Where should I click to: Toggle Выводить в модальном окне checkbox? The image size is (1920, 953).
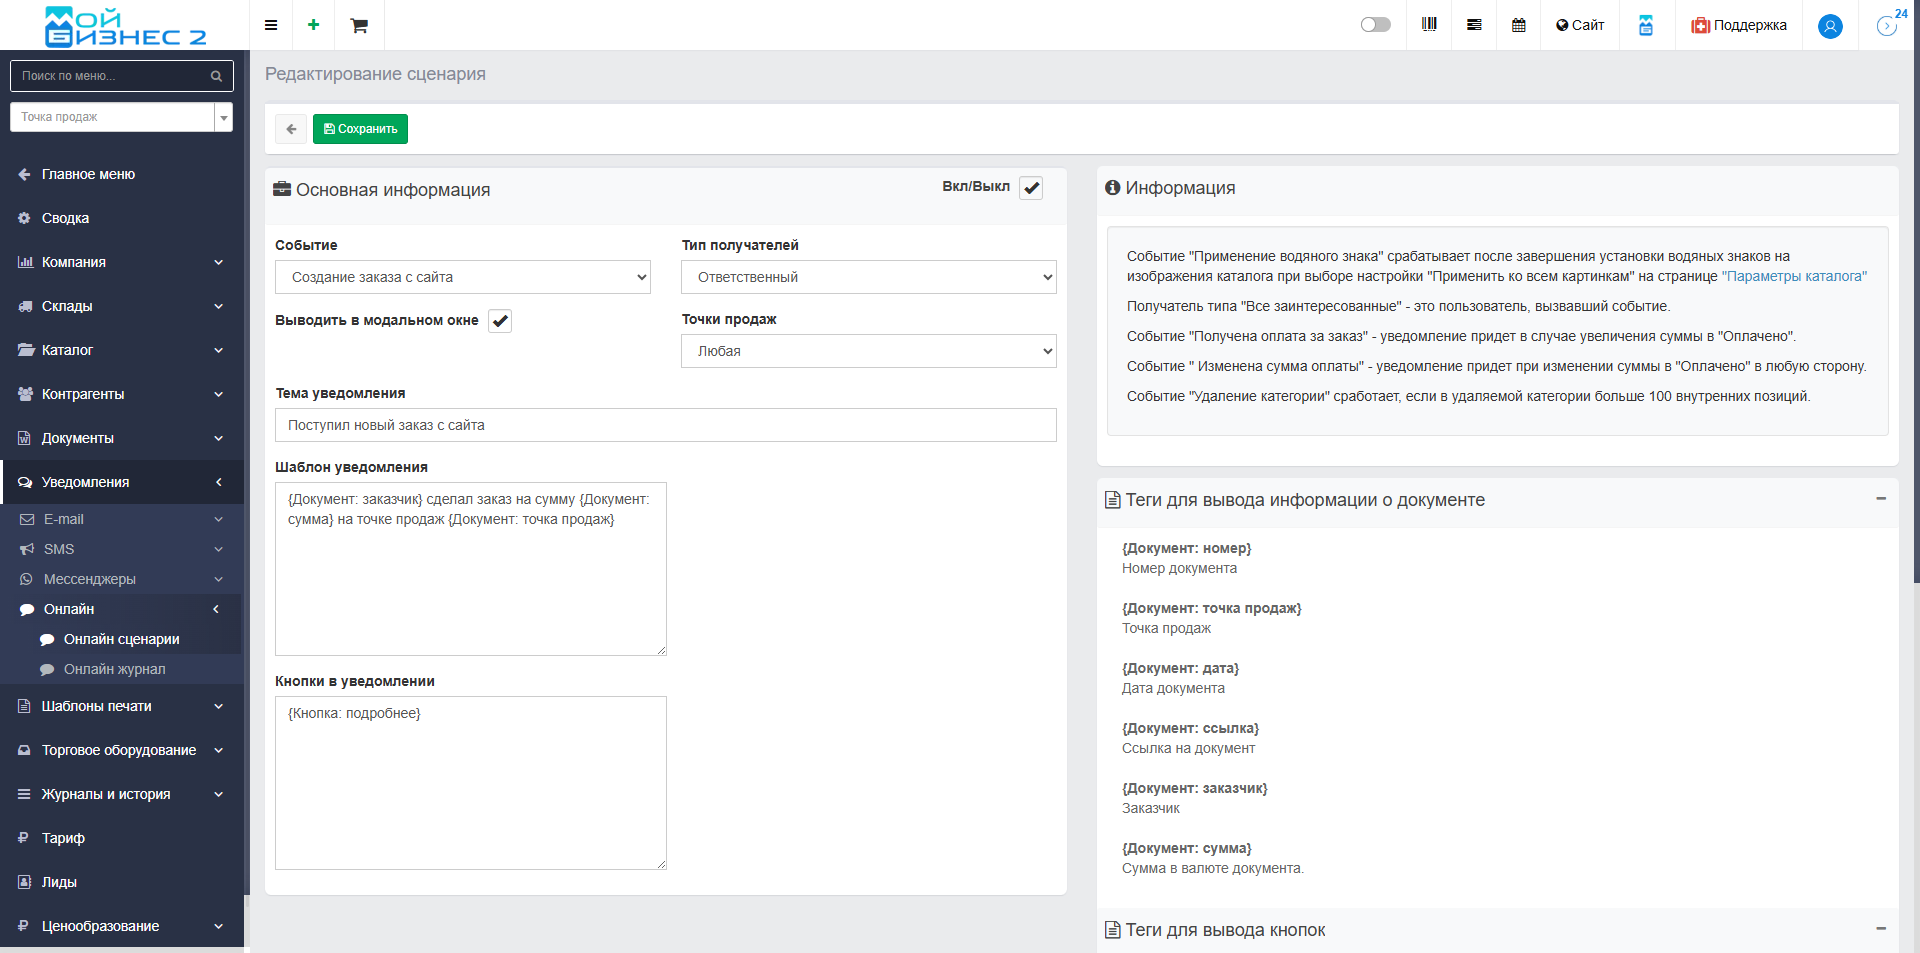(x=500, y=321)
